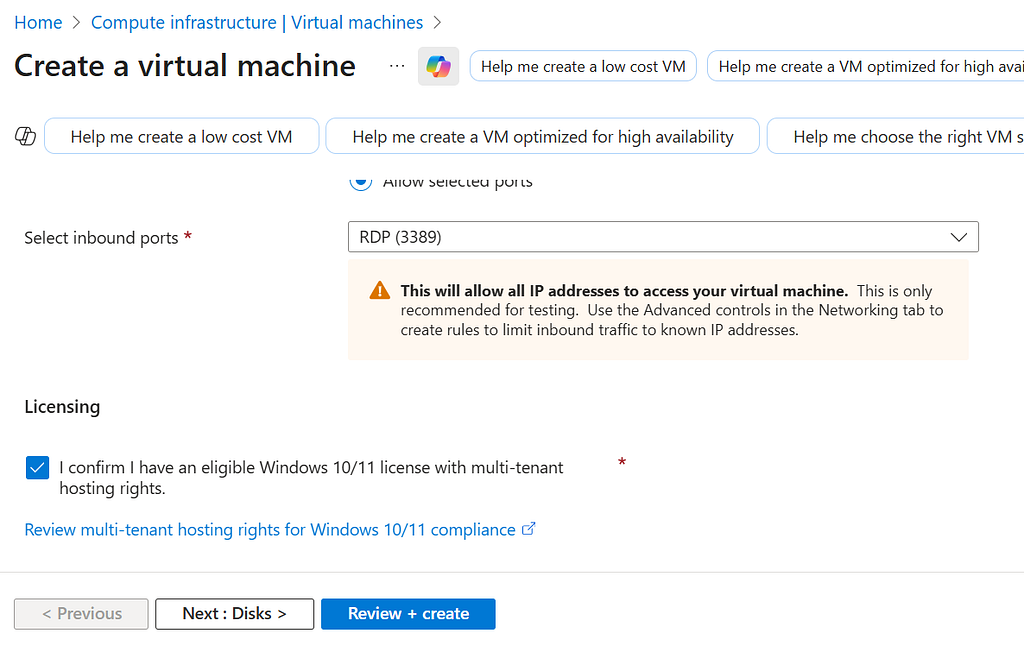Click the external link icon after compliance link

pos(528,529)
